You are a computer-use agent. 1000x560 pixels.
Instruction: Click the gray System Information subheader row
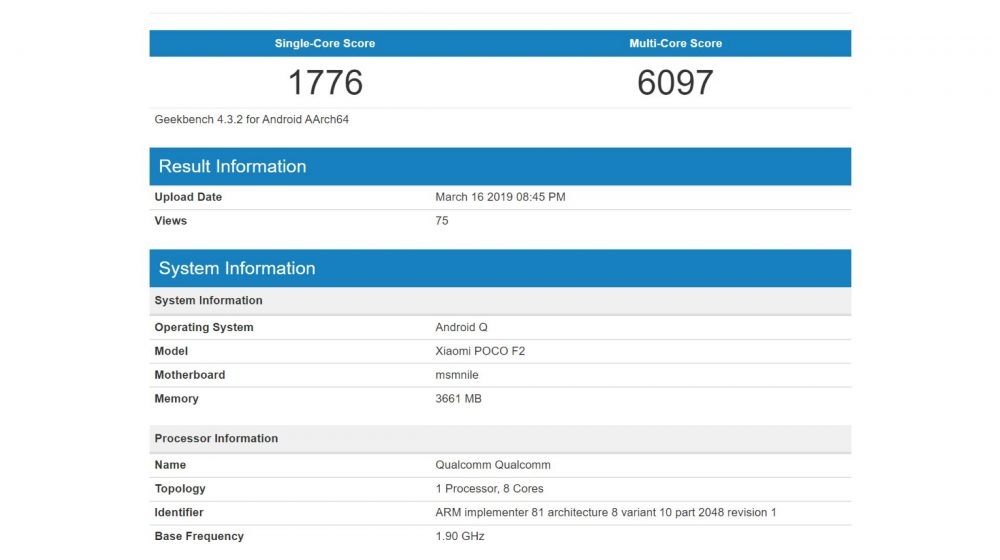coord(208,301)
